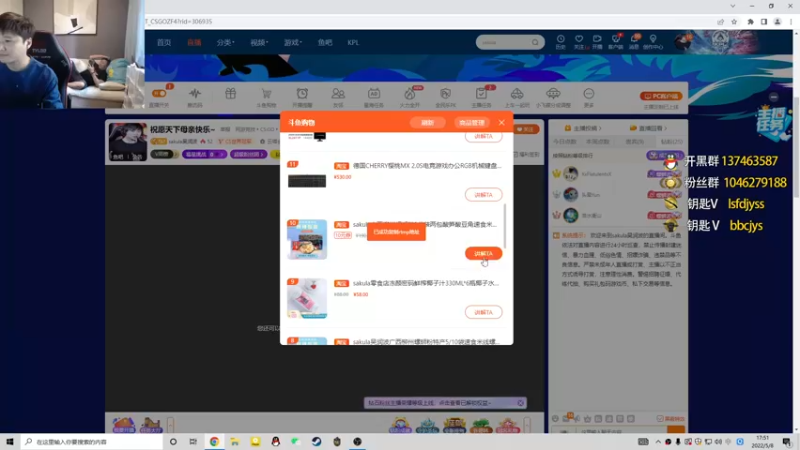The image size is (800, 450).
Task: Switch to the 钻粉 ranking tab
Action: coord(671,141)
